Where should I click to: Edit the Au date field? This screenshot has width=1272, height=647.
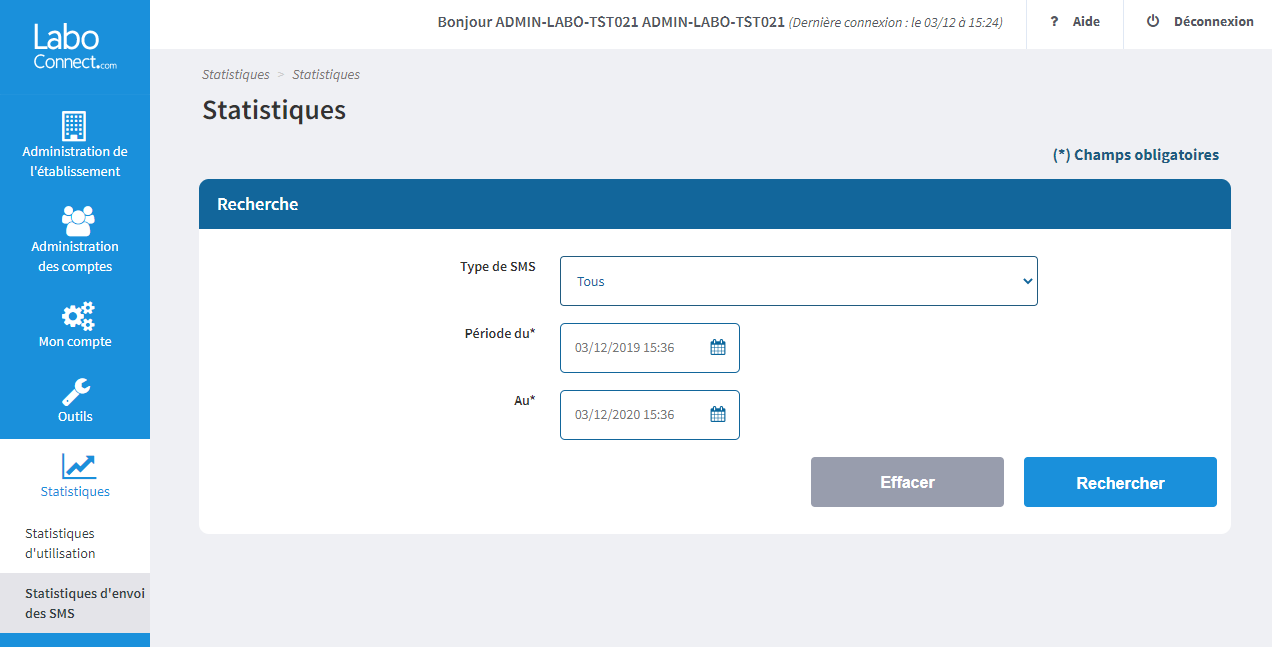coord(650,415)
